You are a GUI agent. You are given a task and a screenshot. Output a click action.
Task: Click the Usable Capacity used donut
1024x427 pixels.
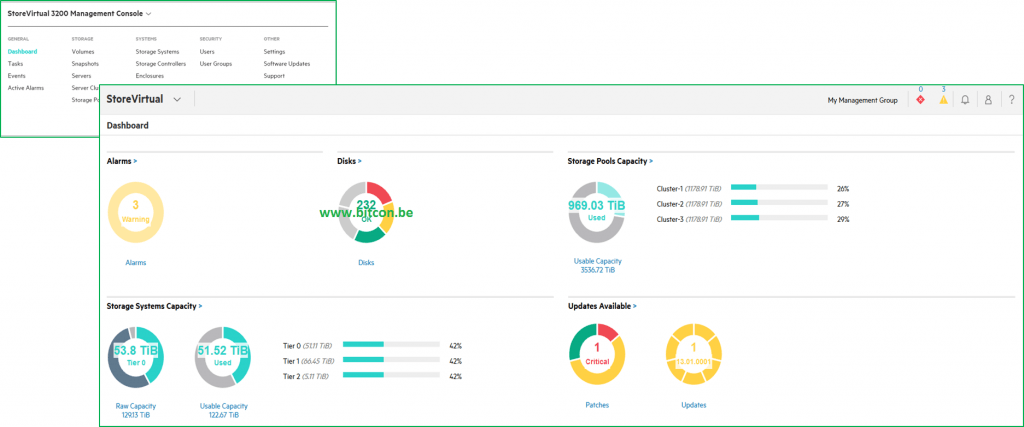click(x=223, y=356)
